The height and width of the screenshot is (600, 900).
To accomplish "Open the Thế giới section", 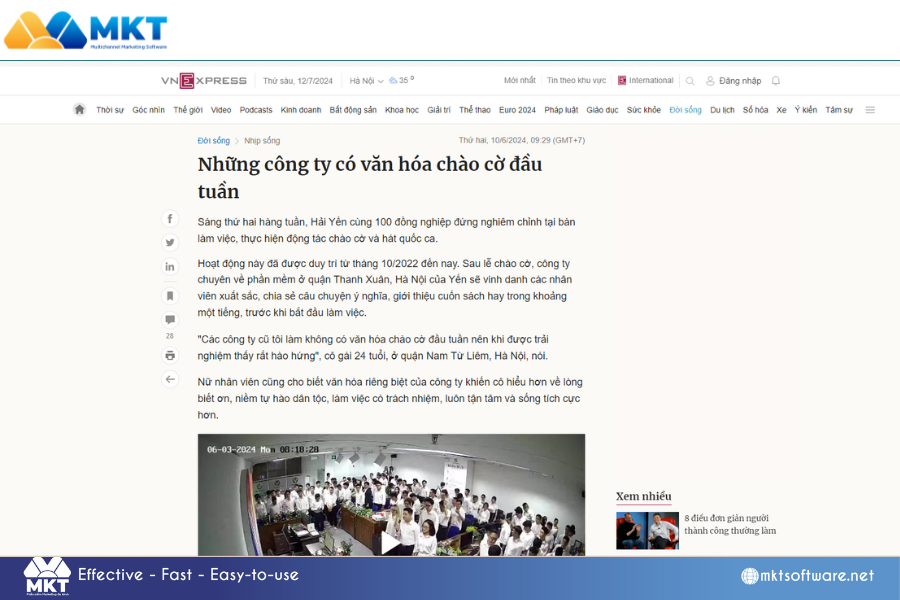I will [x=188, y=110].
